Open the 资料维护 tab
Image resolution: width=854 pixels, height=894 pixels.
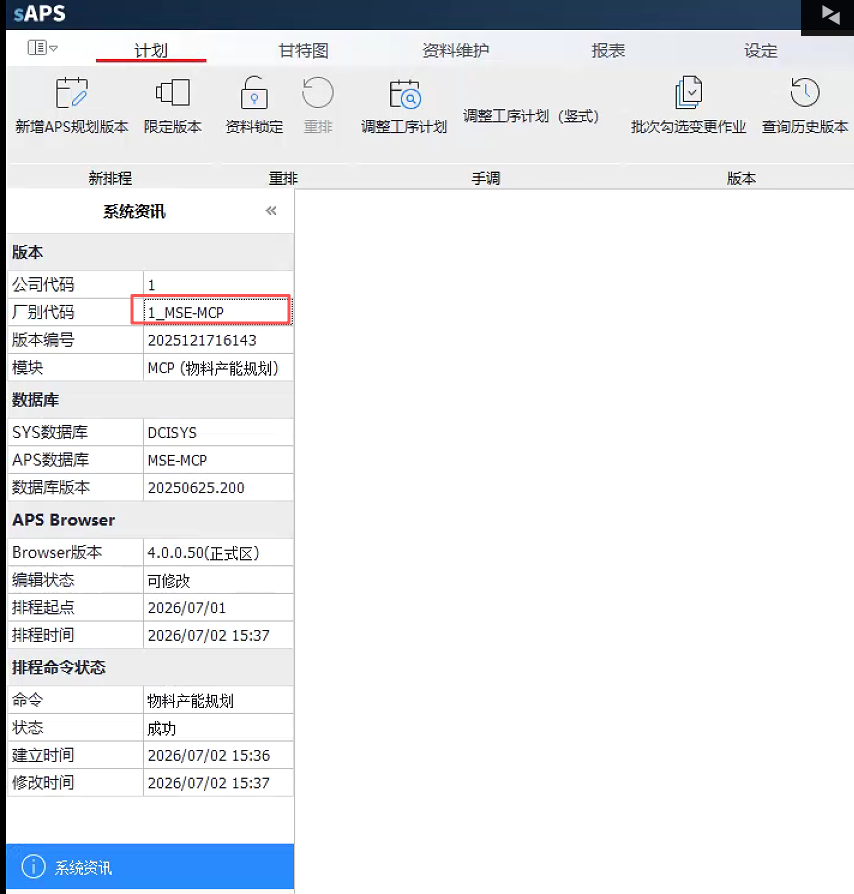456,50
